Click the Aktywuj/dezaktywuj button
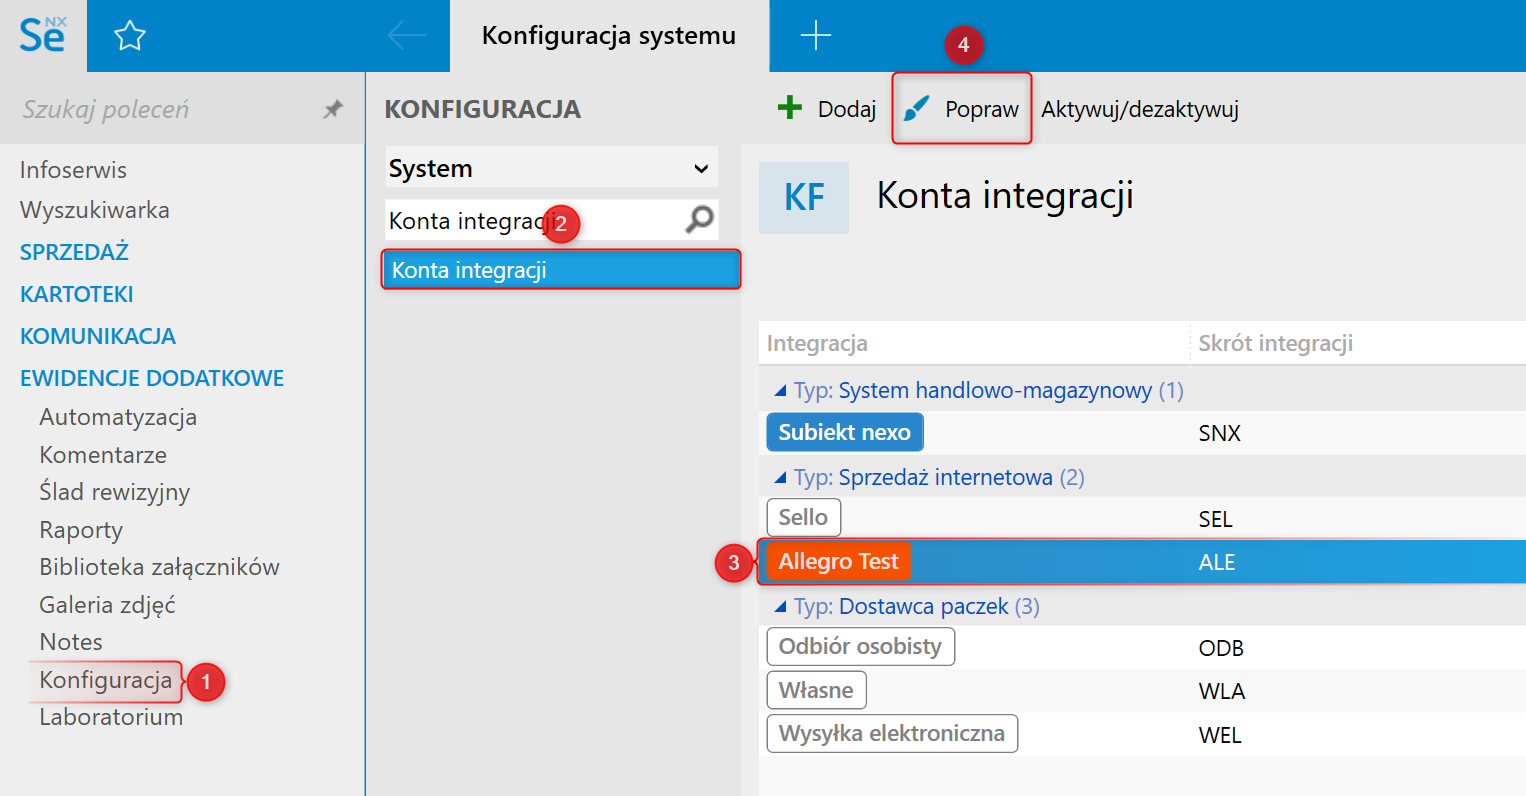 1139,109
